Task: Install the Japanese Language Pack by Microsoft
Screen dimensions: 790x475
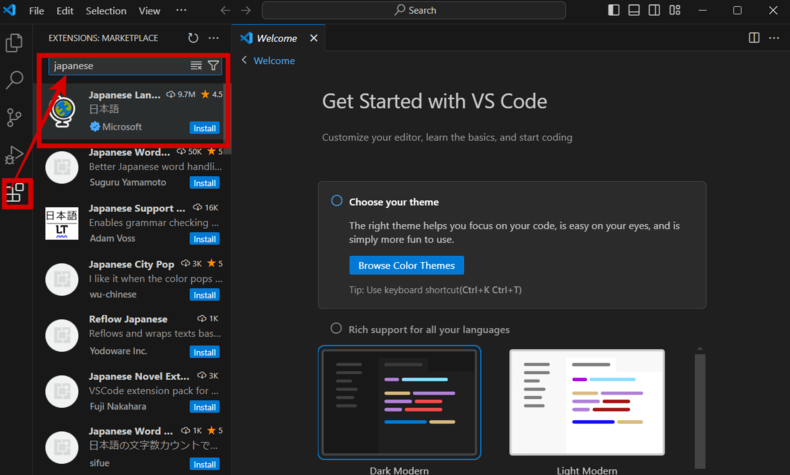Action: 205,128
